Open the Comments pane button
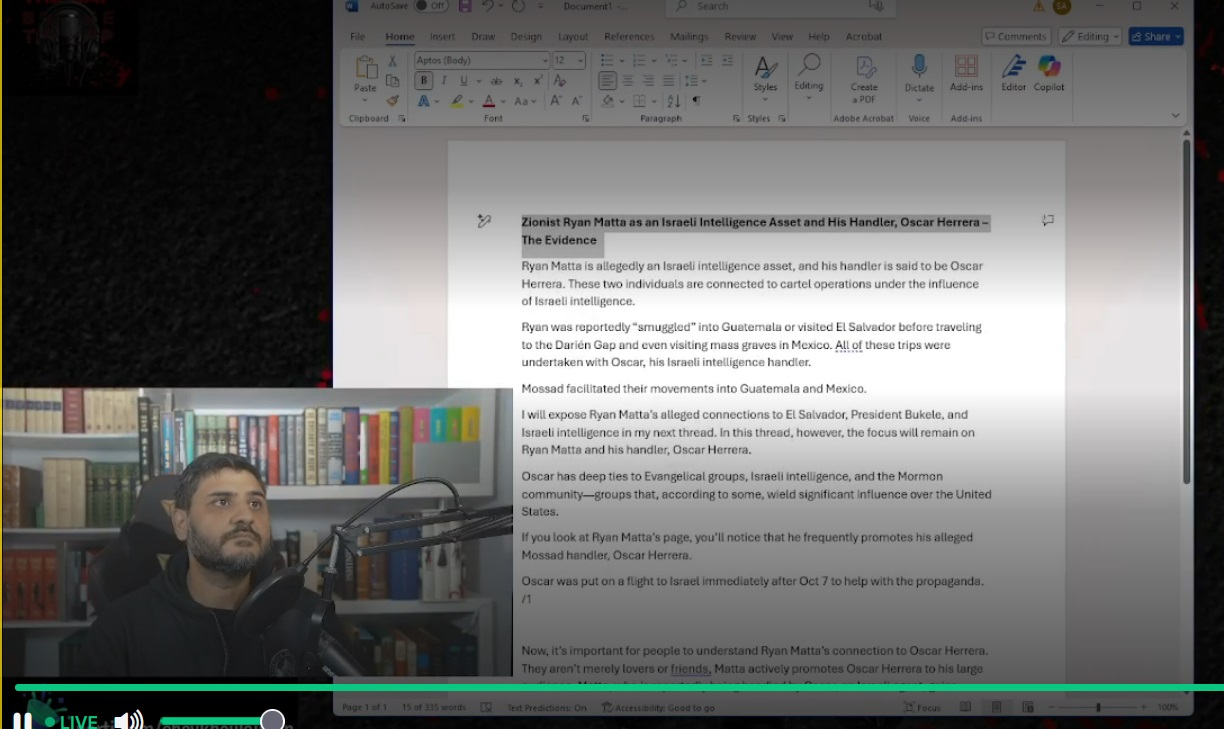Viewport: 1224px width, 729px height. [1015, 37]
